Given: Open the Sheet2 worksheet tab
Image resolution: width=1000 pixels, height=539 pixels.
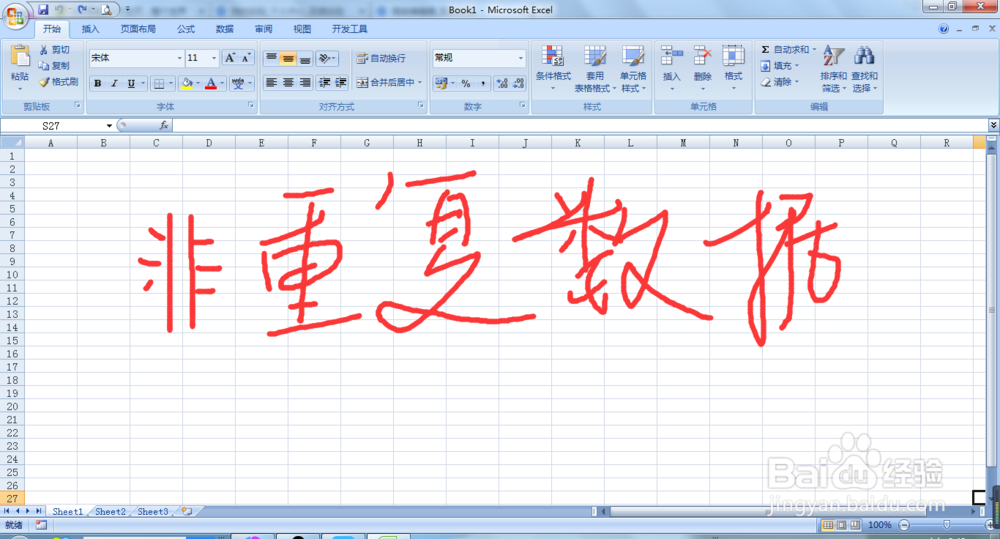Looking at the screenshot, I should click(110, 512).
